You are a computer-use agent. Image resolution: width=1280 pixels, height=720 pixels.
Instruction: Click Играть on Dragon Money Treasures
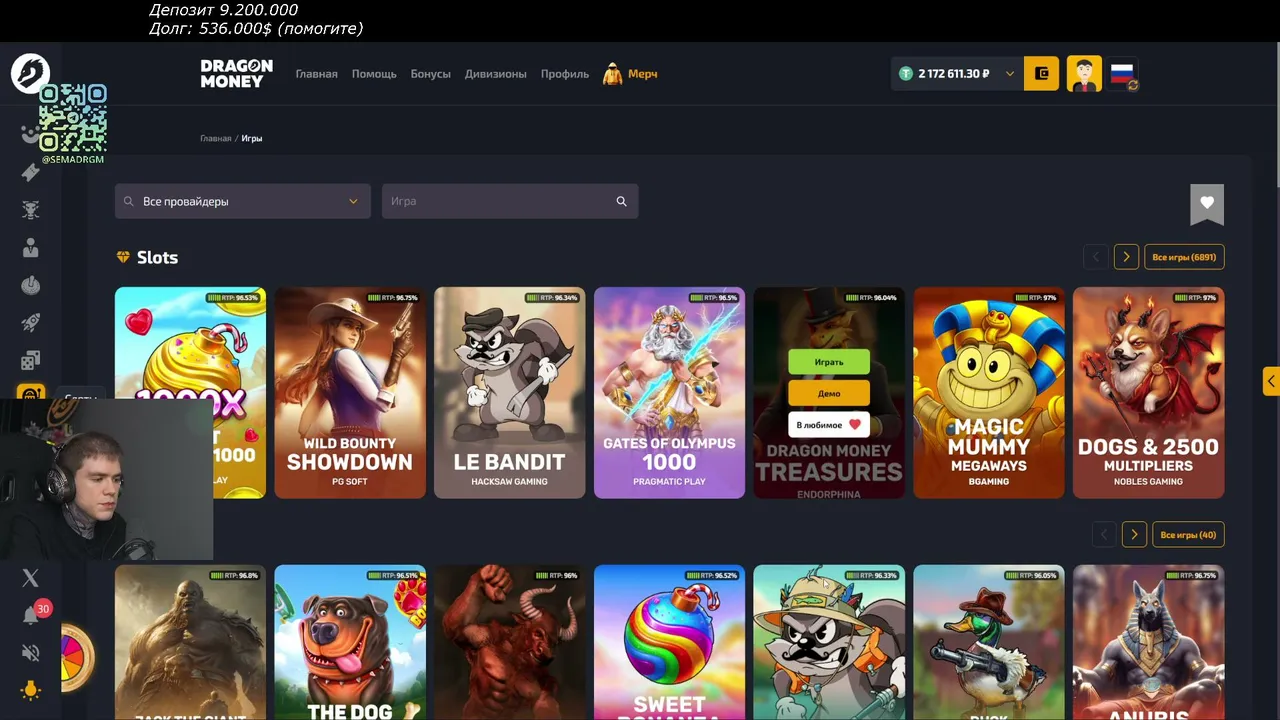829,362
